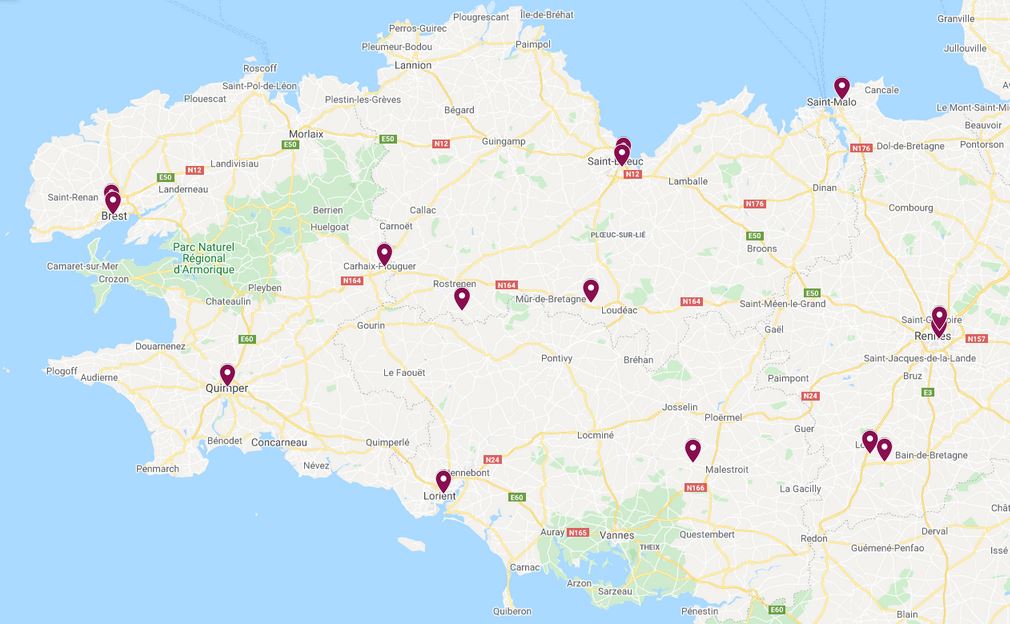Select the map pin on Quimper
Image resolution: width=1010 pixels, height=624 pixels.
[227, 374]
